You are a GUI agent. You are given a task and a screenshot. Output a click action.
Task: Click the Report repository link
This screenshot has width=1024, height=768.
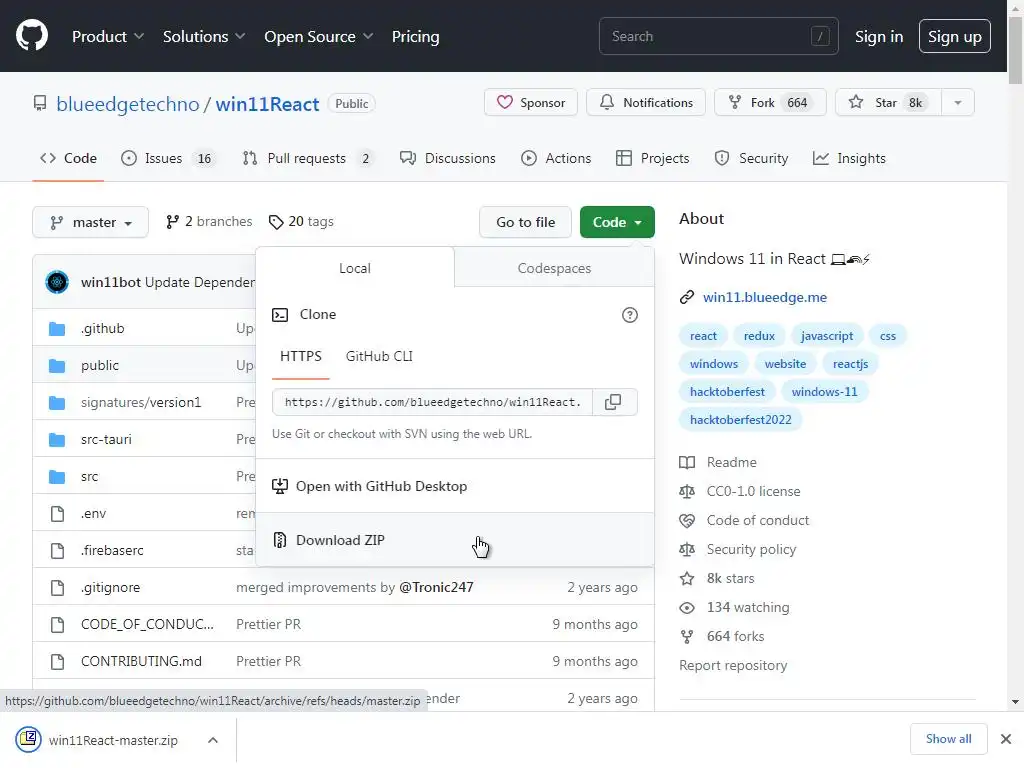(x=733, y=665)
